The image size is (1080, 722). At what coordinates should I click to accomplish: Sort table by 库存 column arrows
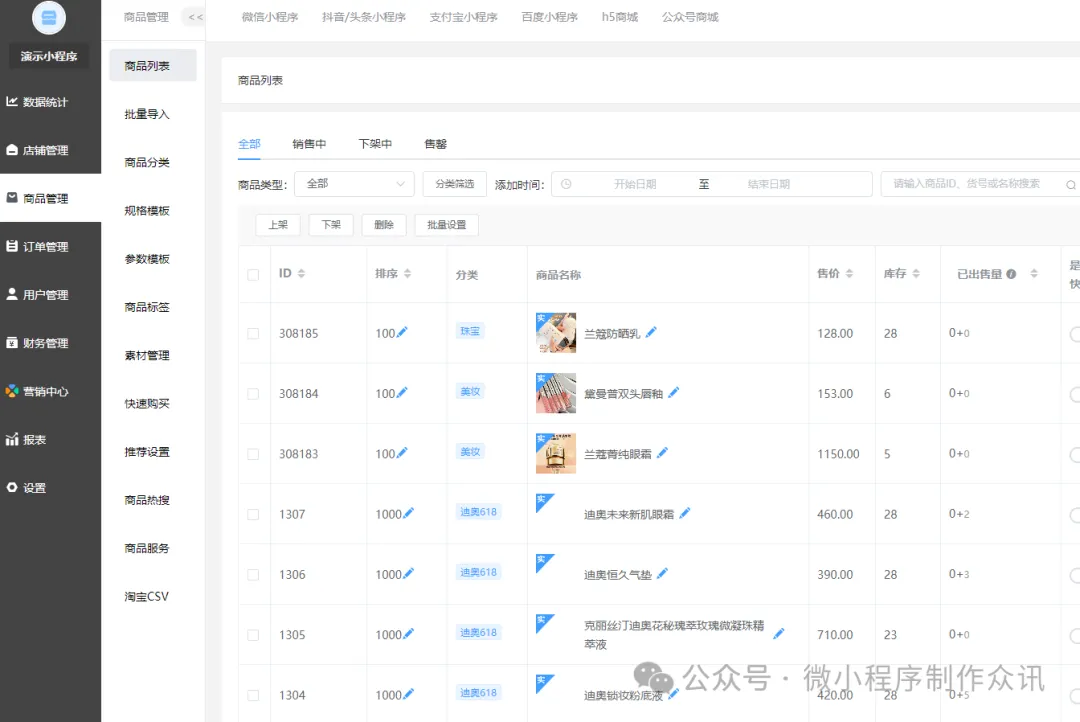point(916,274)
